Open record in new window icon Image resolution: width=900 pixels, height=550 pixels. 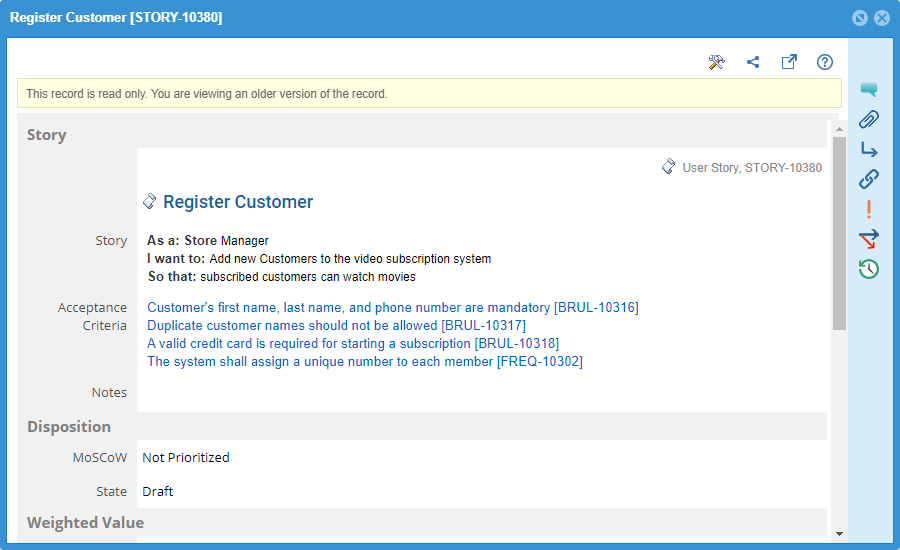pyautogui.click(x=789, y=62)
